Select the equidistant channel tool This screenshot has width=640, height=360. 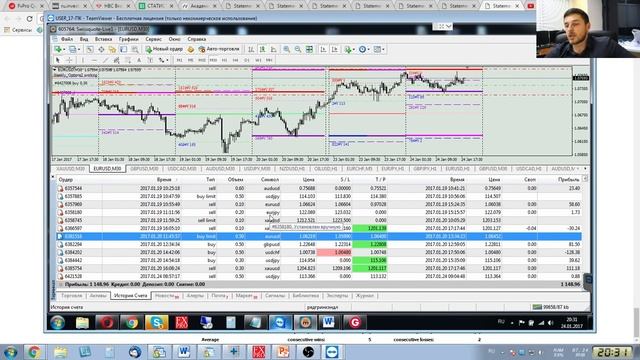pos(116,60)
